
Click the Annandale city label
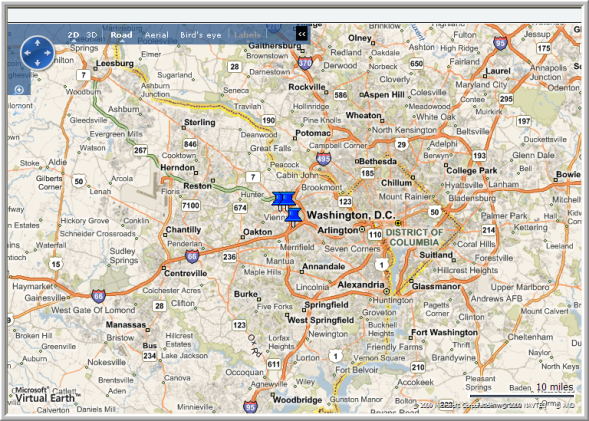click(323, 266)
